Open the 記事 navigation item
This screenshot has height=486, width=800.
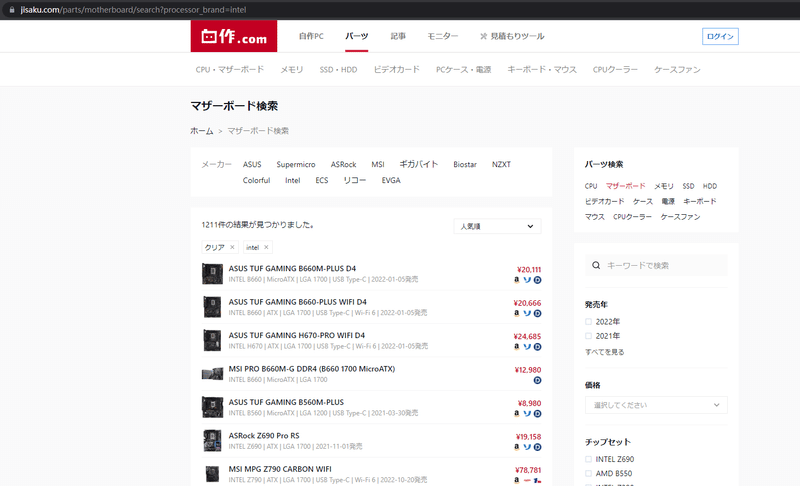point(398,36)
